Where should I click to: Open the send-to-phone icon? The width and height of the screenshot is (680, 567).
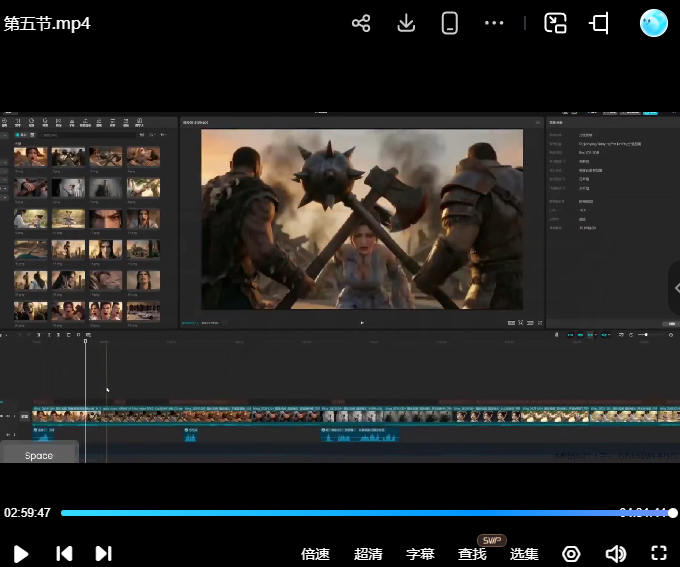[450, 23]
